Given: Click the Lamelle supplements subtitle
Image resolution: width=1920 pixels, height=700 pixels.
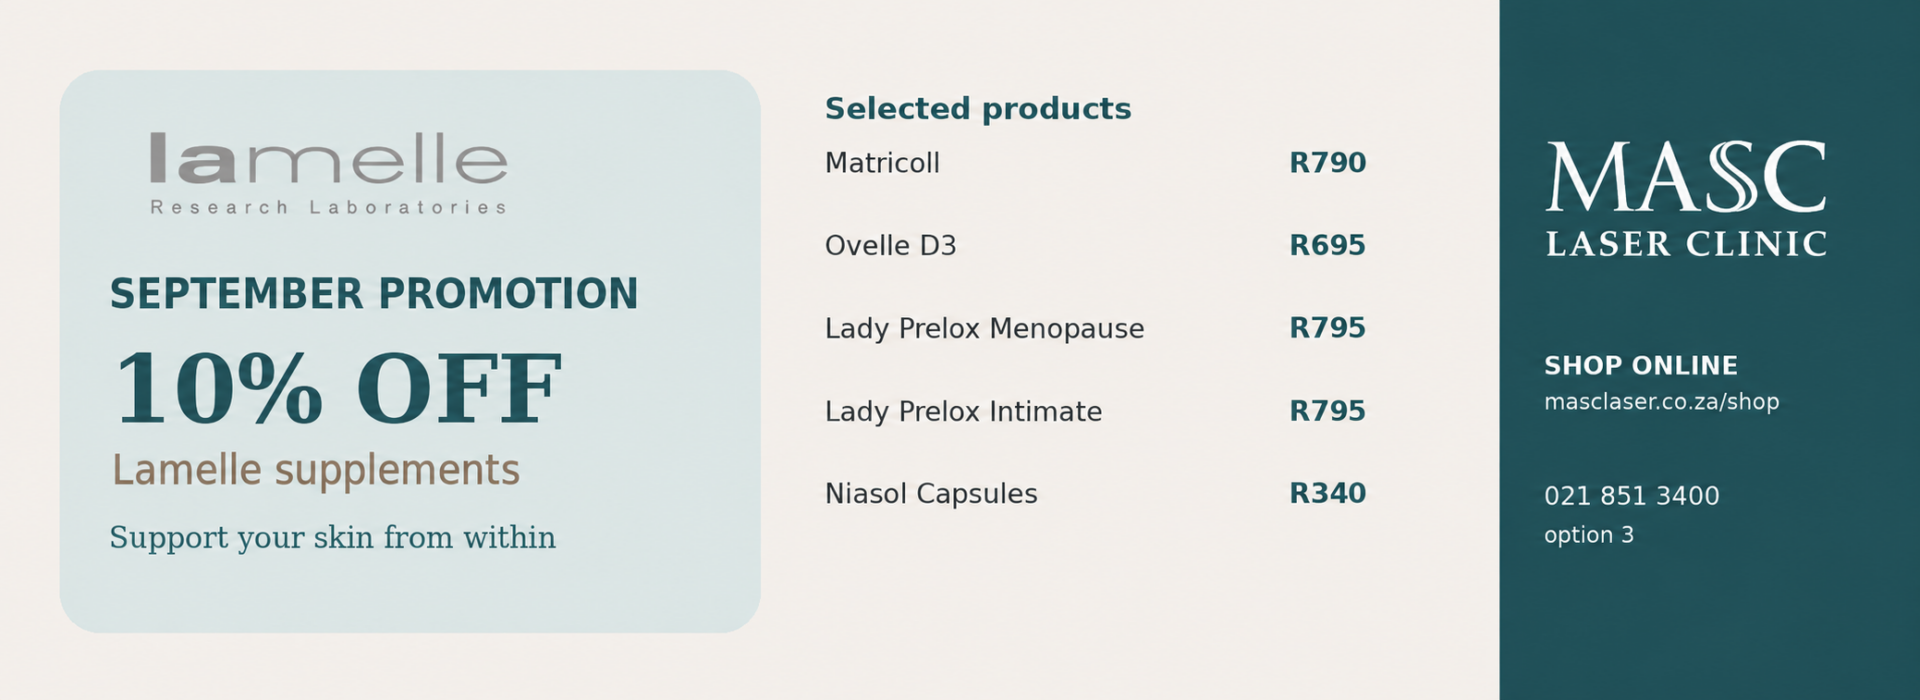Looking at the screenshot, I should click(x=315, y=470).
